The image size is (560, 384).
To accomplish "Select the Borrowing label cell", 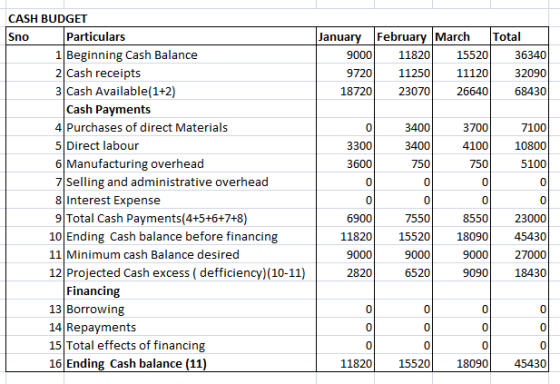I will click(x=190, y=309).
